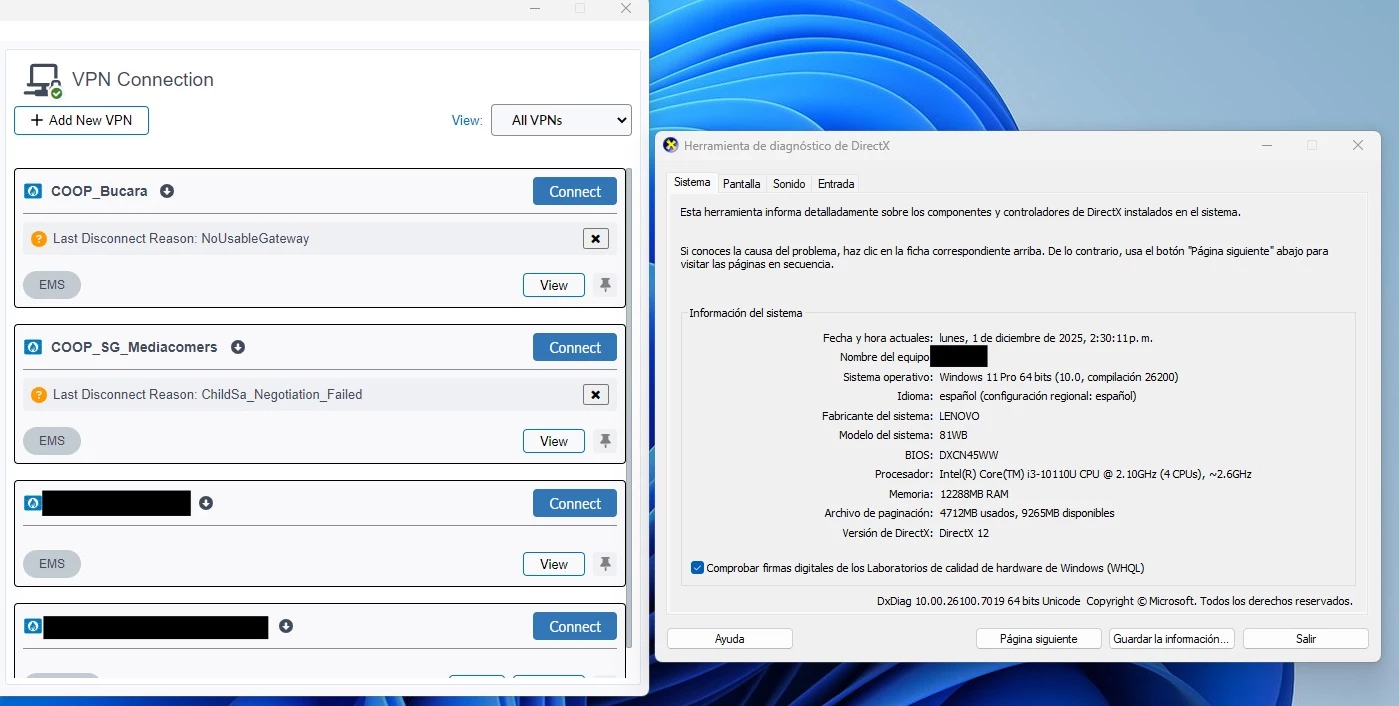Switch to the Pantalla tab

pos(742,184)
